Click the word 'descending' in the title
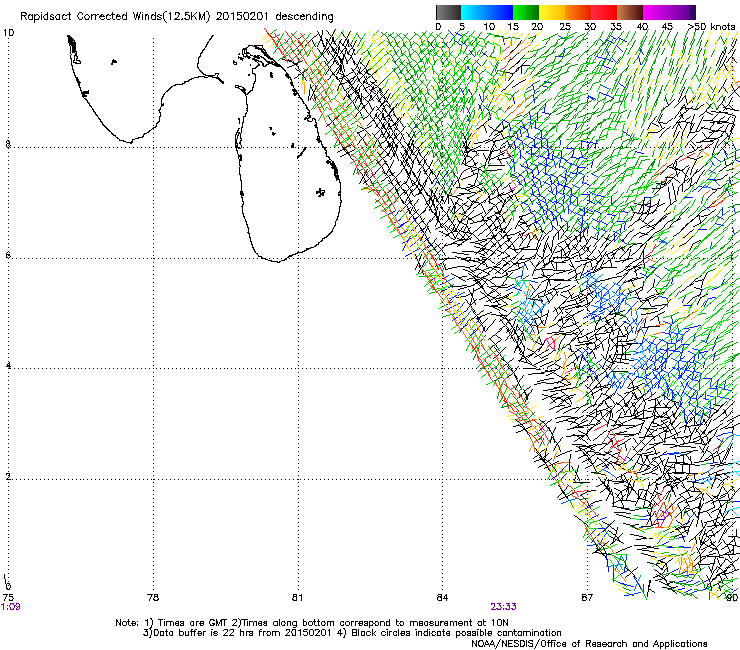740x650 pixels. 304,17
